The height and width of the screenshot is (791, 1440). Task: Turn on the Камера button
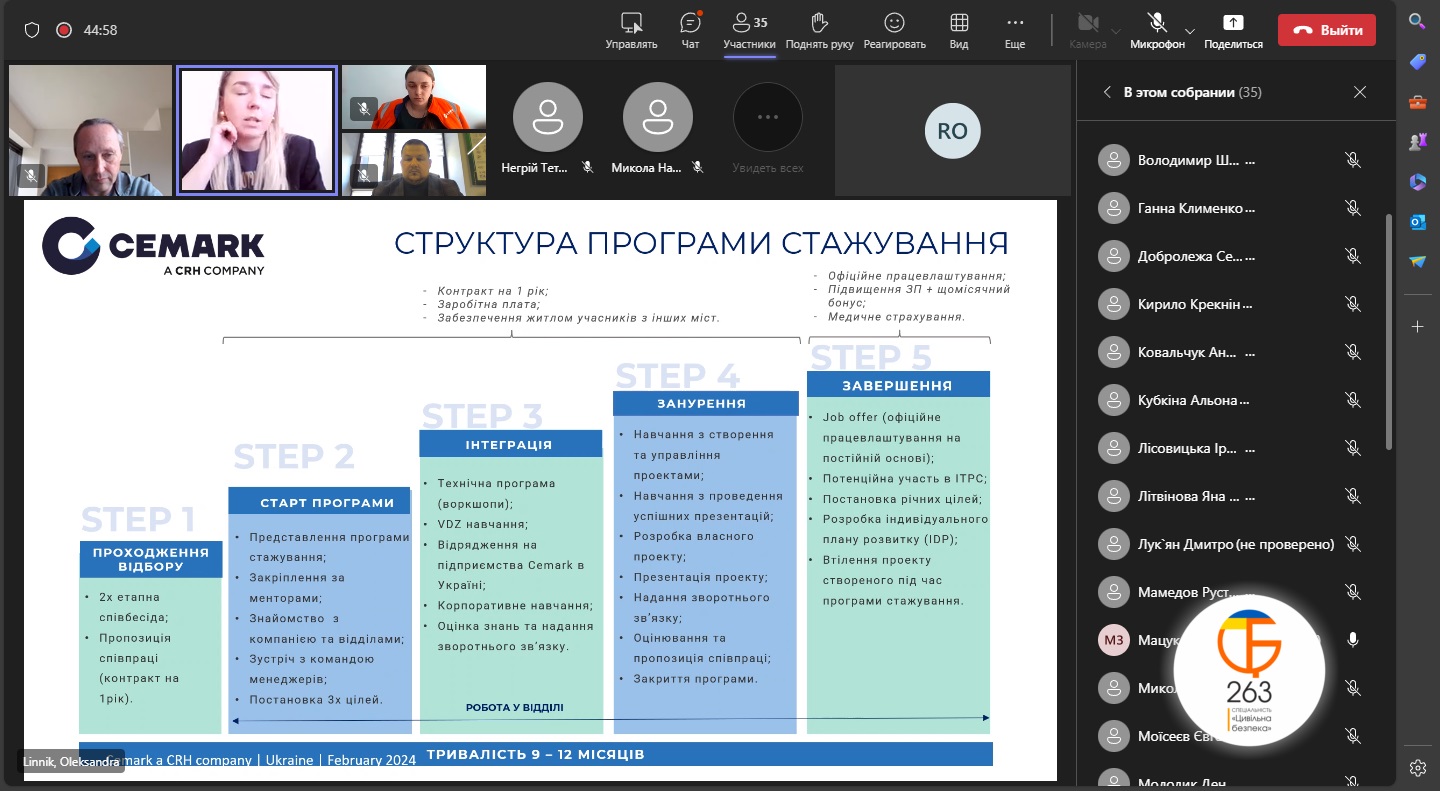point(1087,30)
